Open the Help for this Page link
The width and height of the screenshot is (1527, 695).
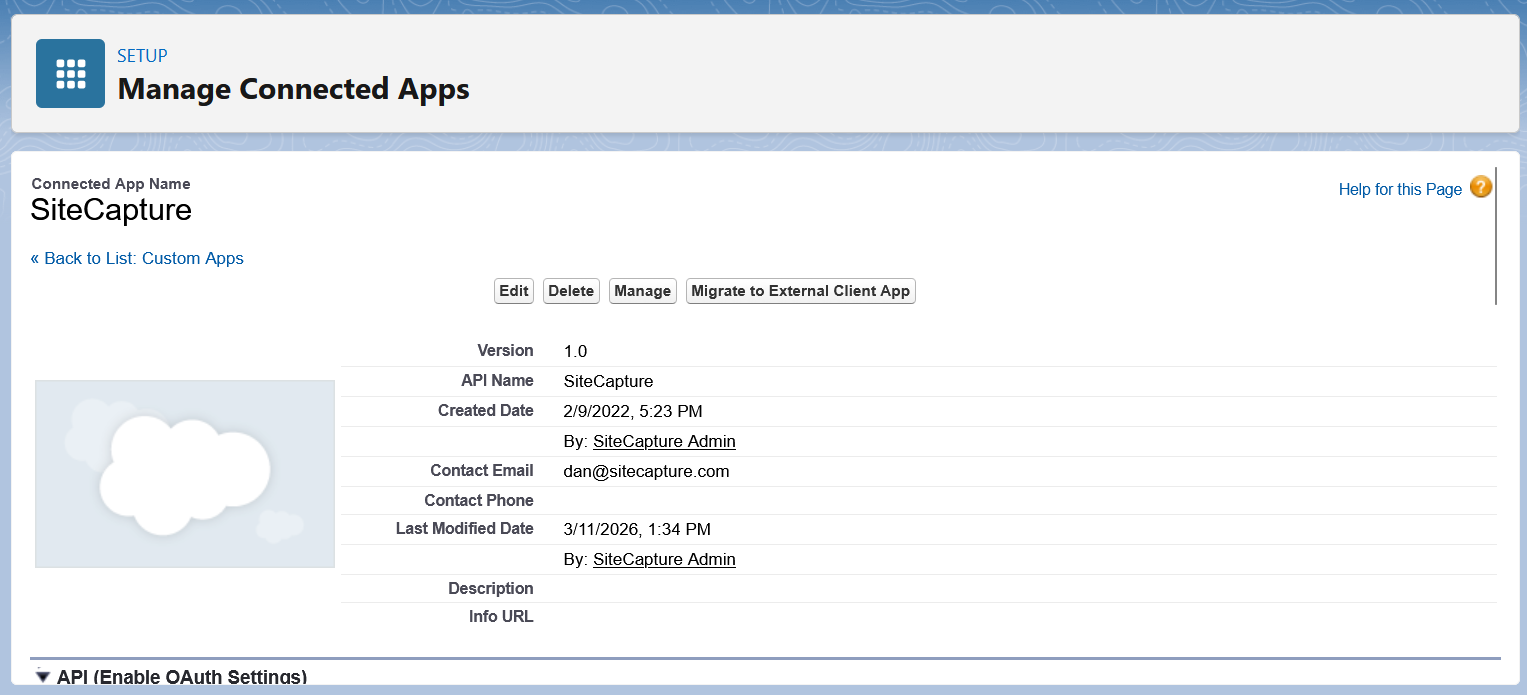(1399, 189)
